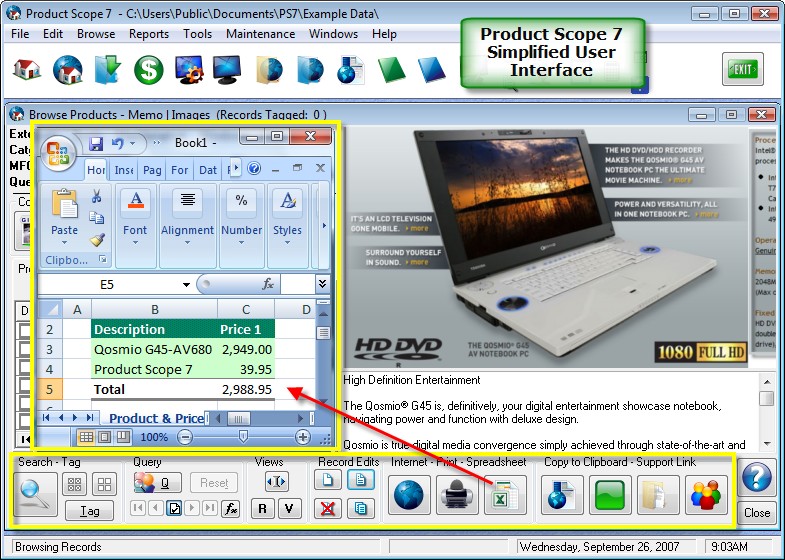The width and height of the screenshot is (785, 560).
Task: Click the laptop product image
Action: click(546, 246)
